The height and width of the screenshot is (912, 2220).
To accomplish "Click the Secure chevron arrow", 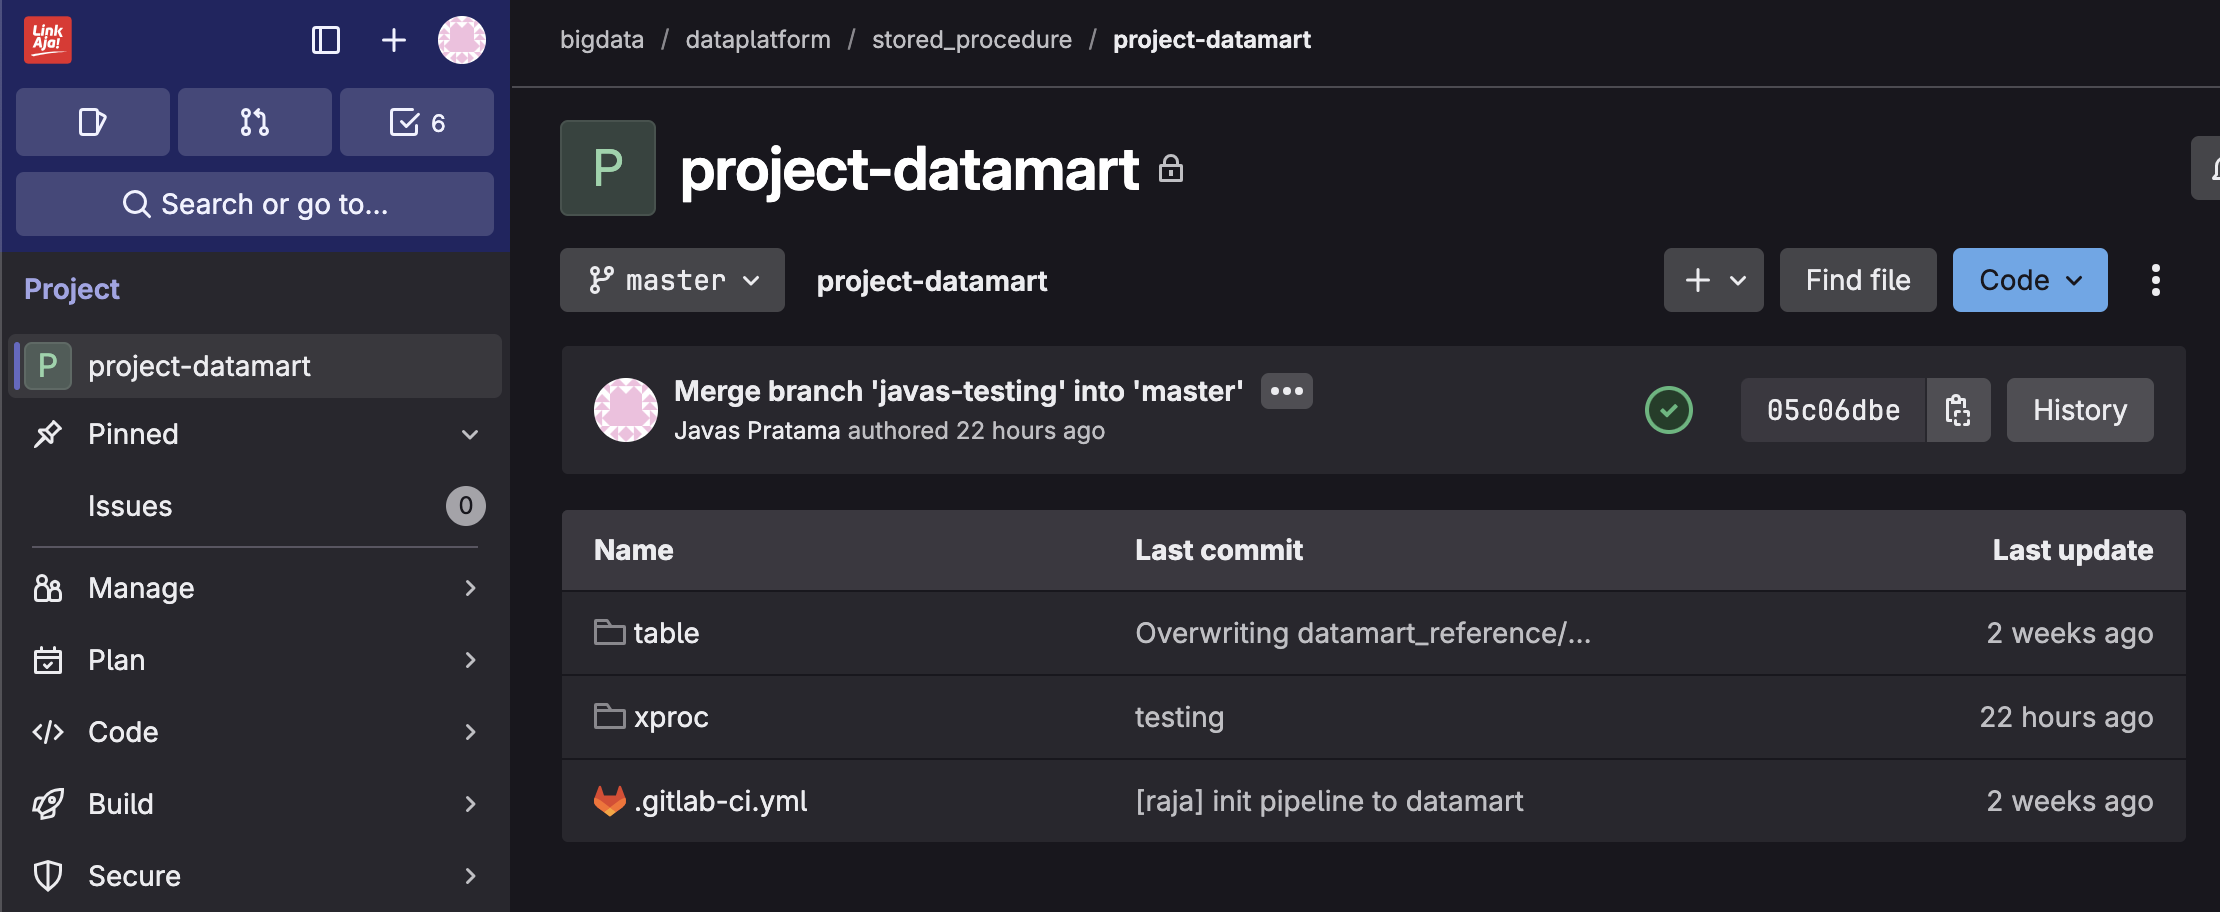I will [x=470, y=876].
